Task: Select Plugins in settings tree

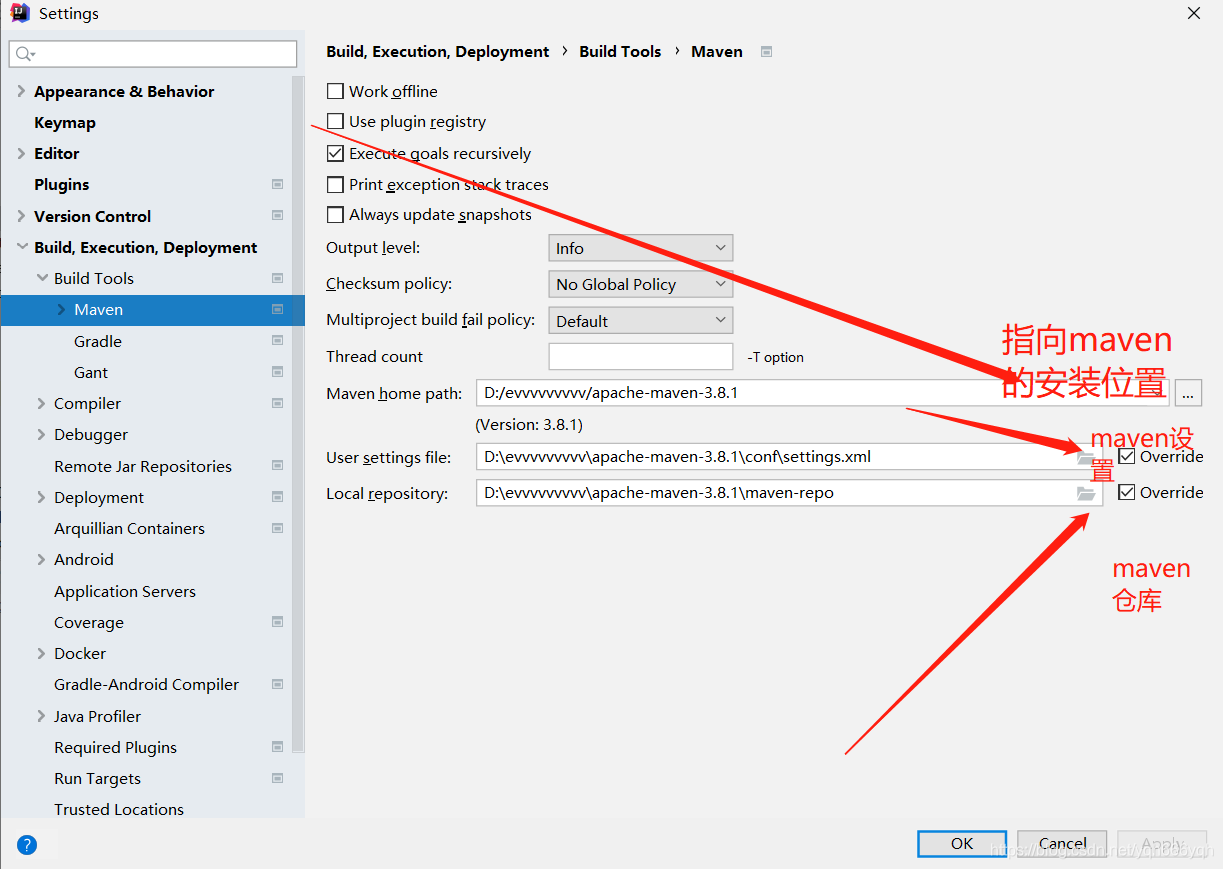Action: pyautogui.click(x=61, y=184)
